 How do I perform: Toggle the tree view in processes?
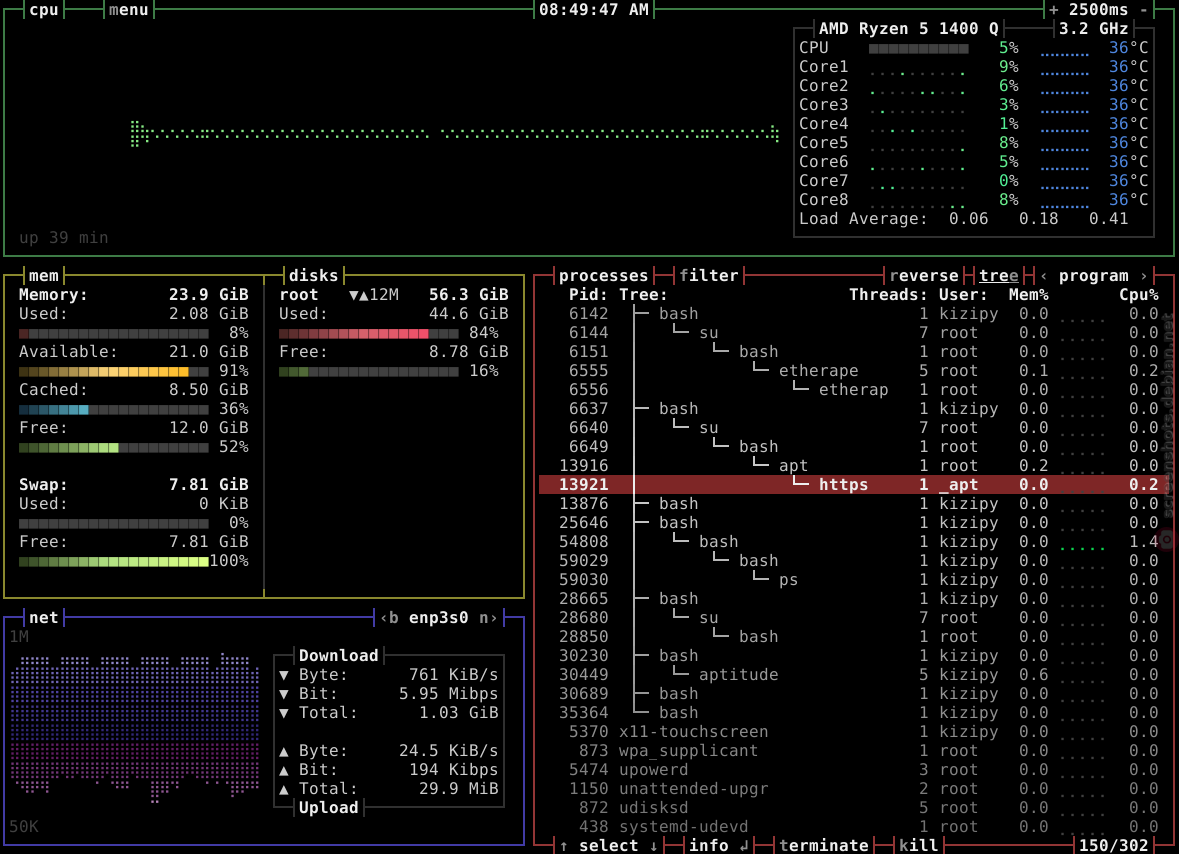click(999, 276)
